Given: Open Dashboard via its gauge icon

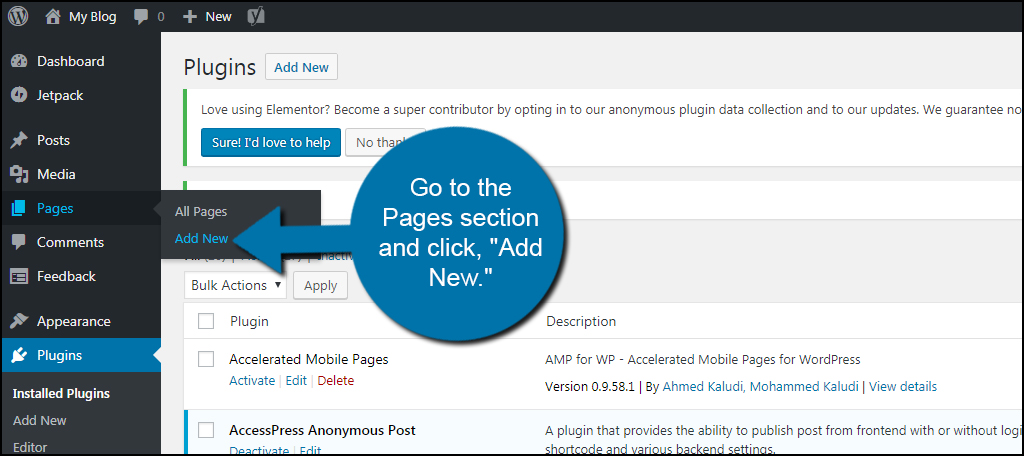Looking at the screenshot, I should click(x=19, y=61).
